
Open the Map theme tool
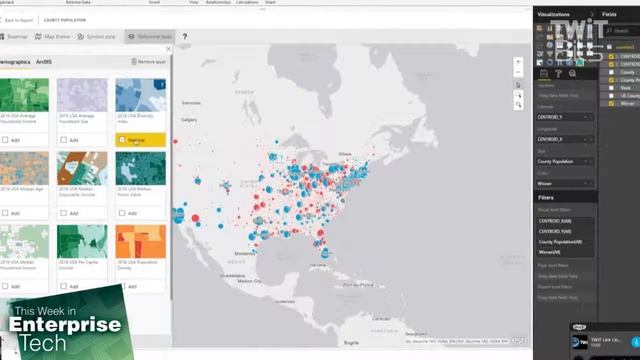point(52,37)
